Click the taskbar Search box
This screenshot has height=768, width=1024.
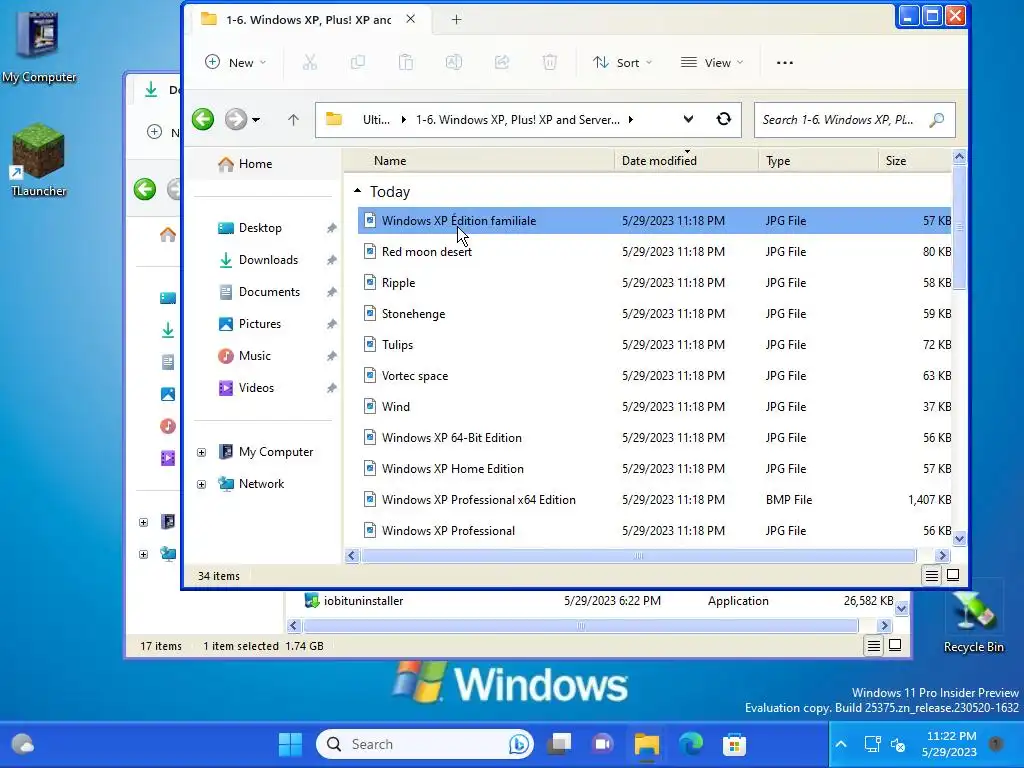(x=425, y=744)
